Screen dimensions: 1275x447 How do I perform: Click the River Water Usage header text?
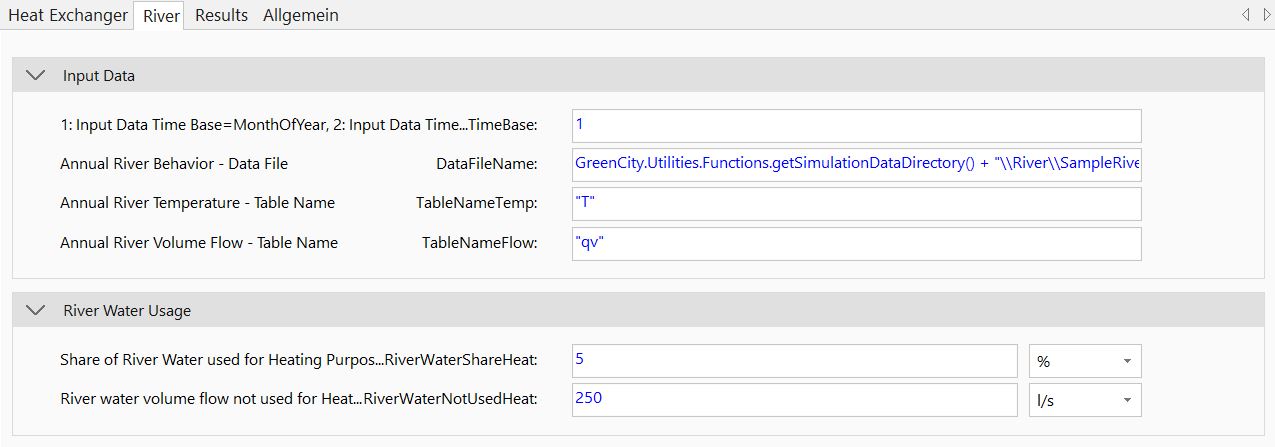tap(127, 310)
